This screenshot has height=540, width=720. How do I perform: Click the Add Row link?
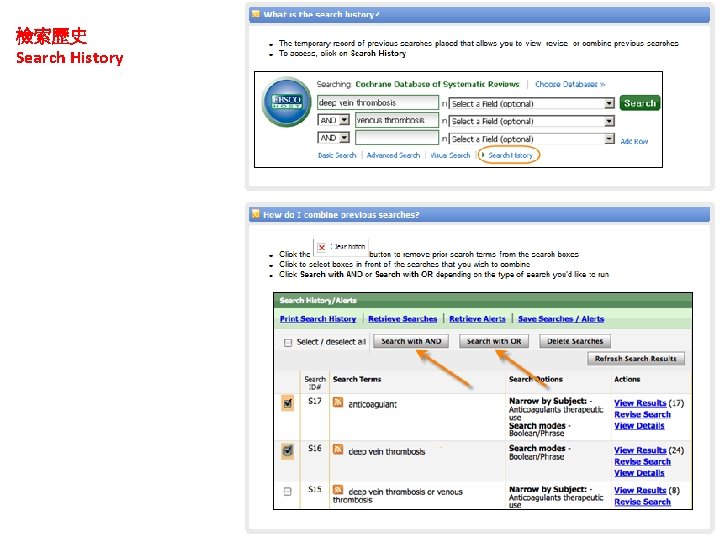634,141
